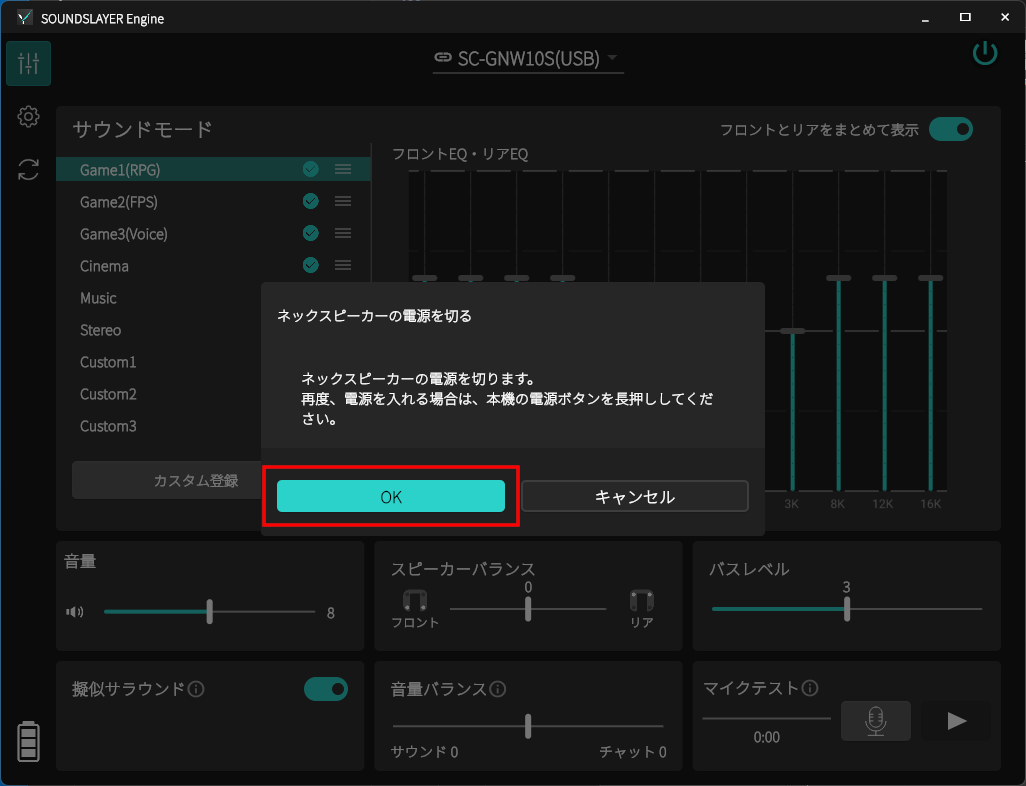
Task: Open the SC-GNW10S(USB) device dropdown
Action: pyautogui.click(x=527, y=58)
